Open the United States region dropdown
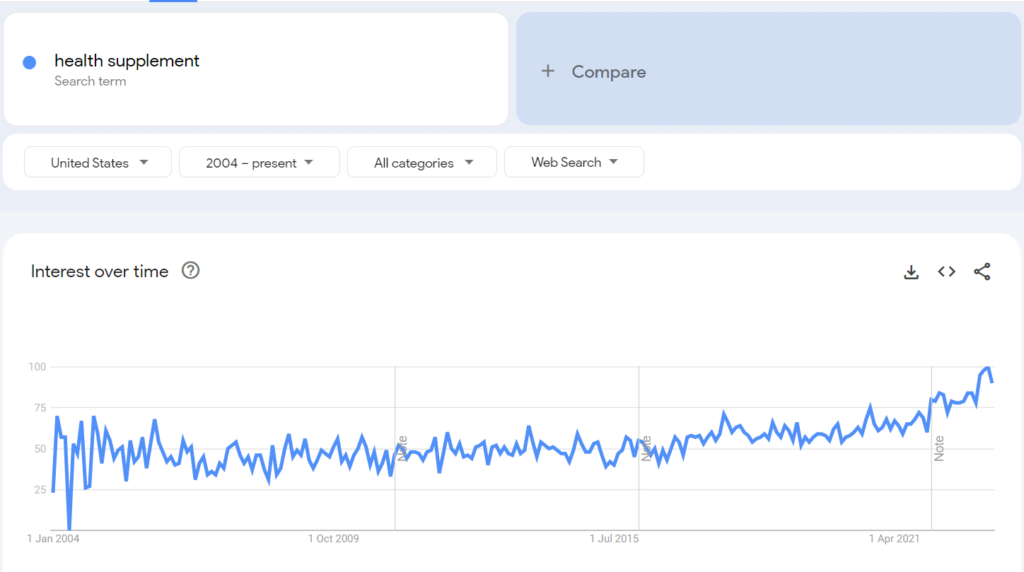The width and height of the screenshot is (1024, 572). (x=98, y=163)
